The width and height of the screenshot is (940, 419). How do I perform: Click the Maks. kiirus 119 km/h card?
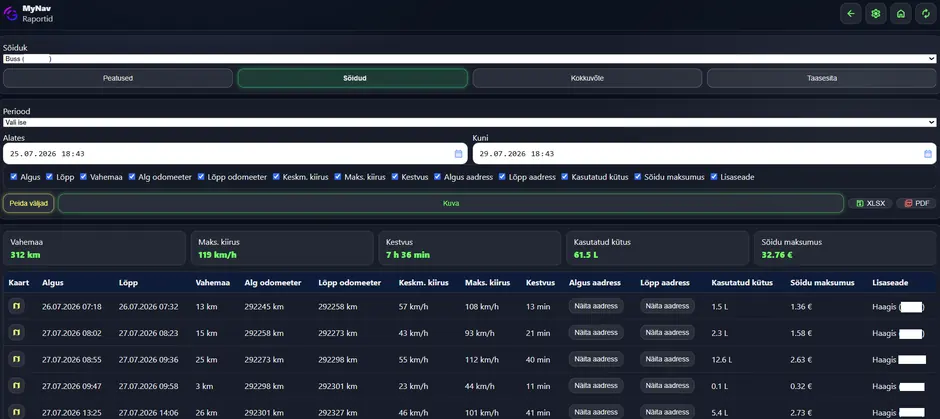coord(282,248)
